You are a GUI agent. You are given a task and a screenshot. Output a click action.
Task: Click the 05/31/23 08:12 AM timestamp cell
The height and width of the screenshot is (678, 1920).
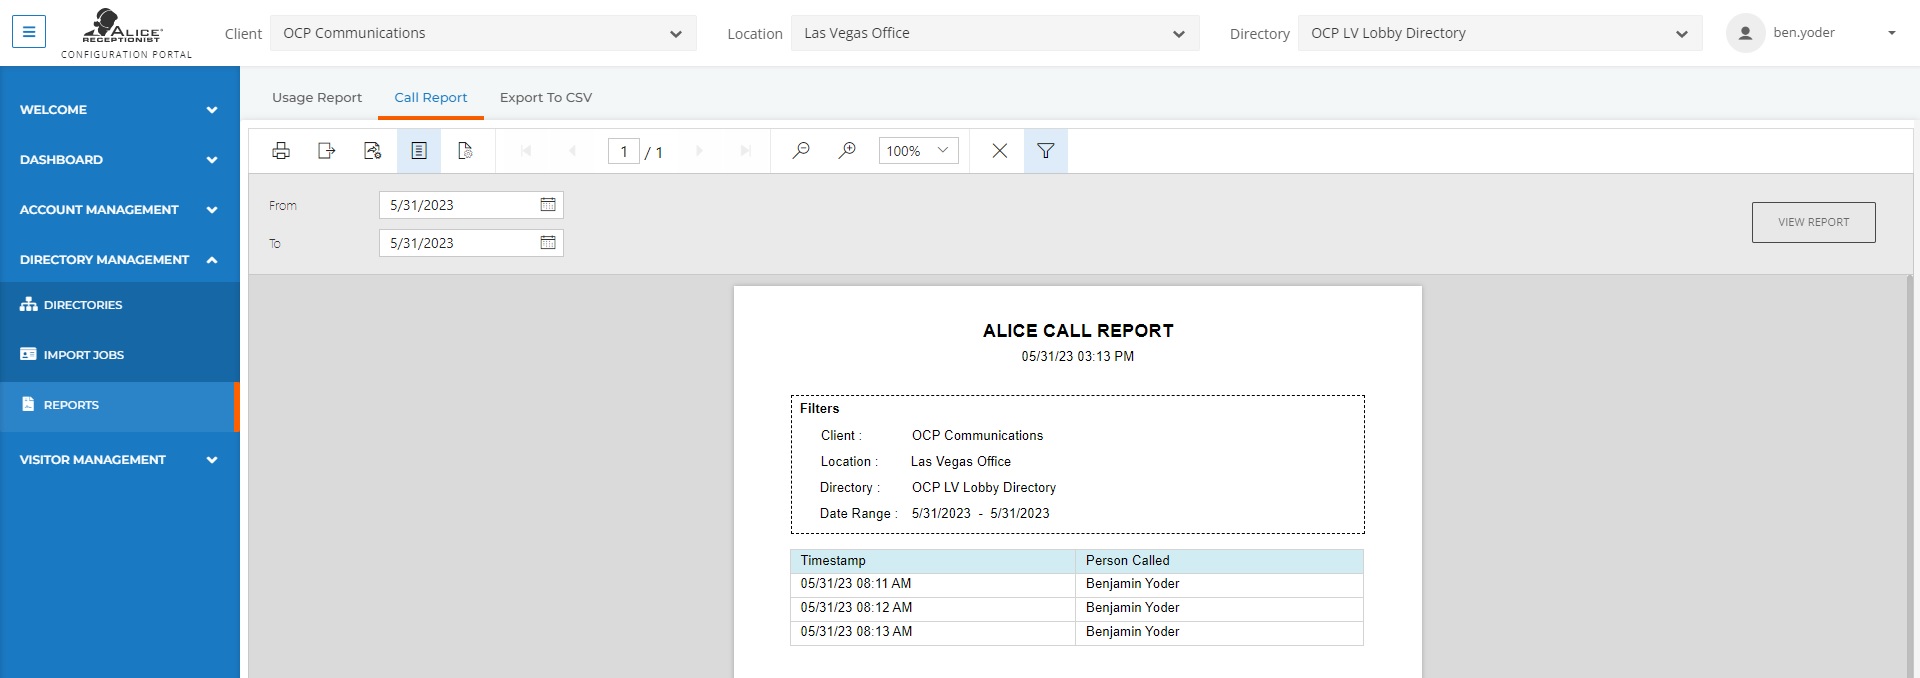click(932, 608)
